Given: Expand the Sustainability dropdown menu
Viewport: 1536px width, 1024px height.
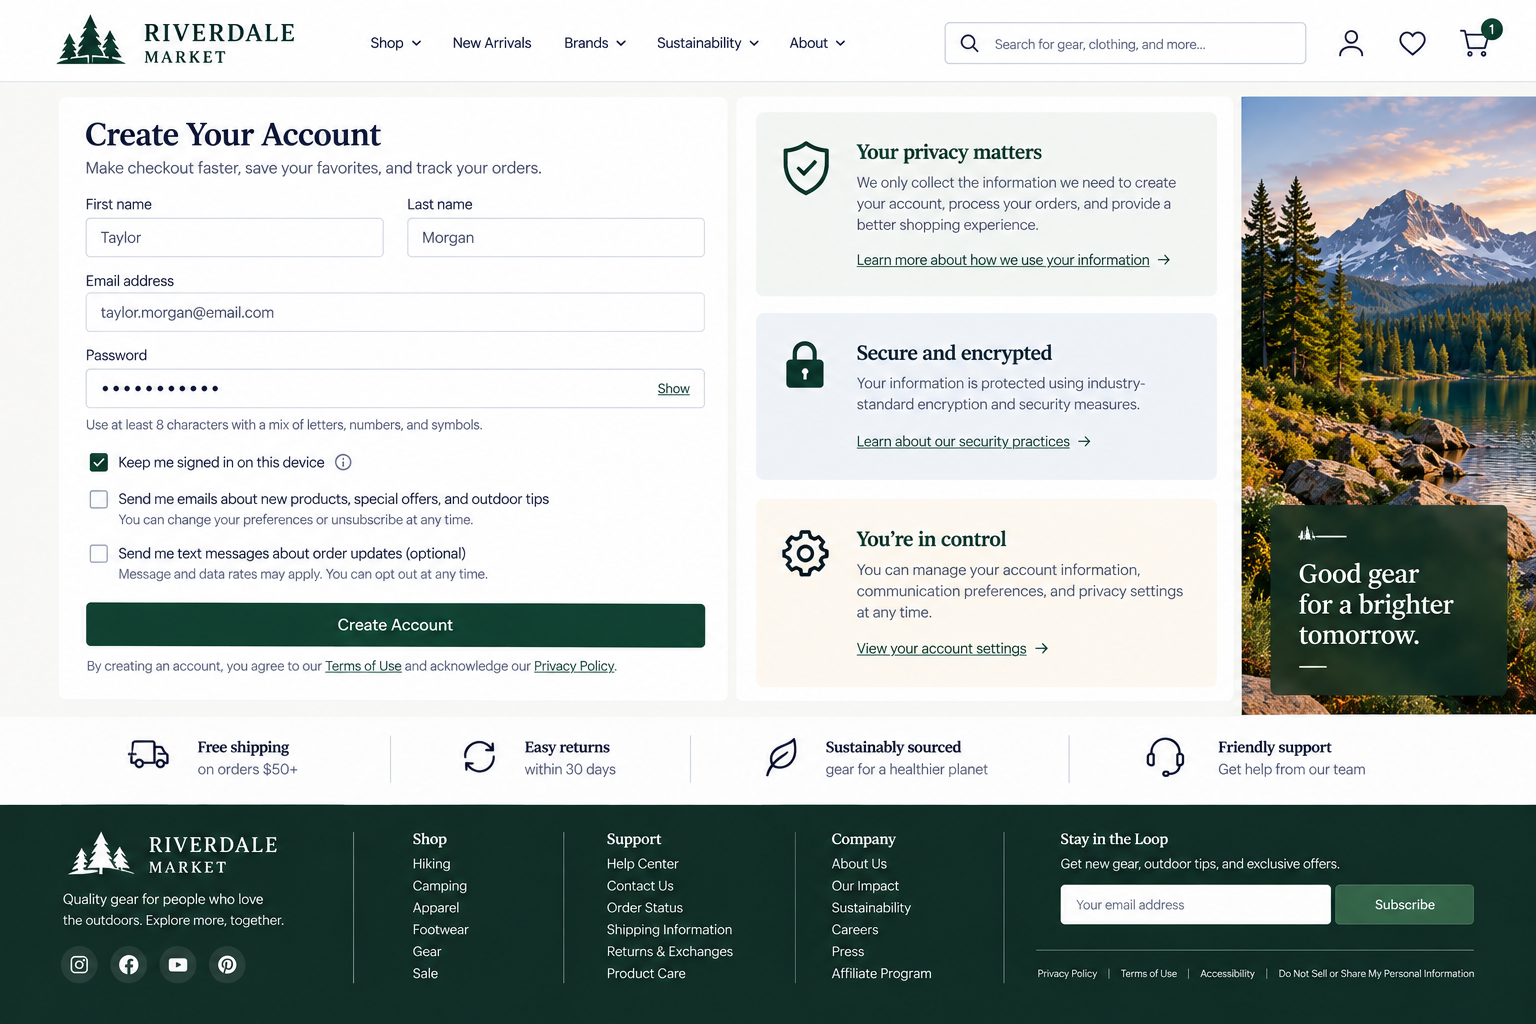Looking at the screenshot, I should (x=708, y=43).
